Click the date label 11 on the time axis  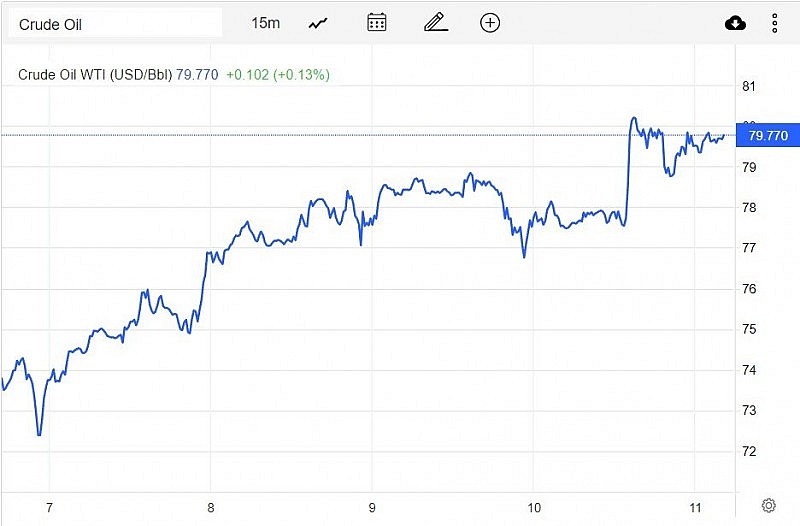695,507
